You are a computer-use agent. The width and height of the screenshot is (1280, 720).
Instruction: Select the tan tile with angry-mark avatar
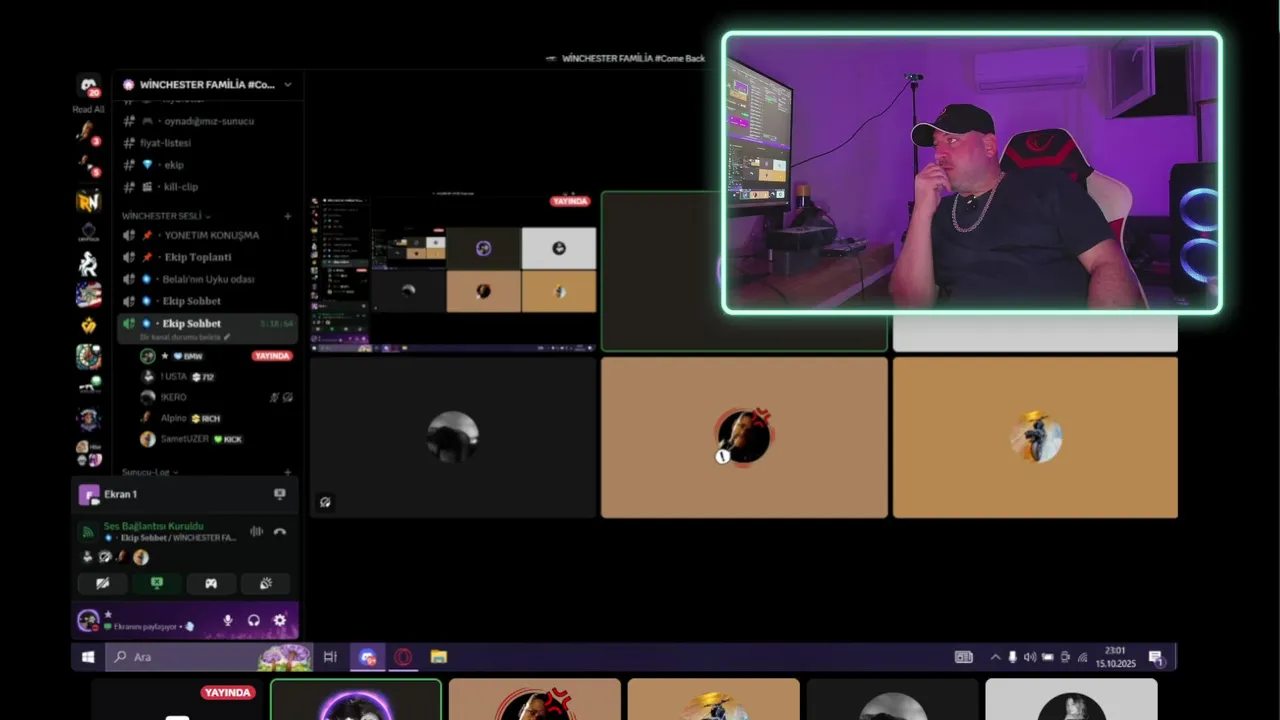point(744,438)
